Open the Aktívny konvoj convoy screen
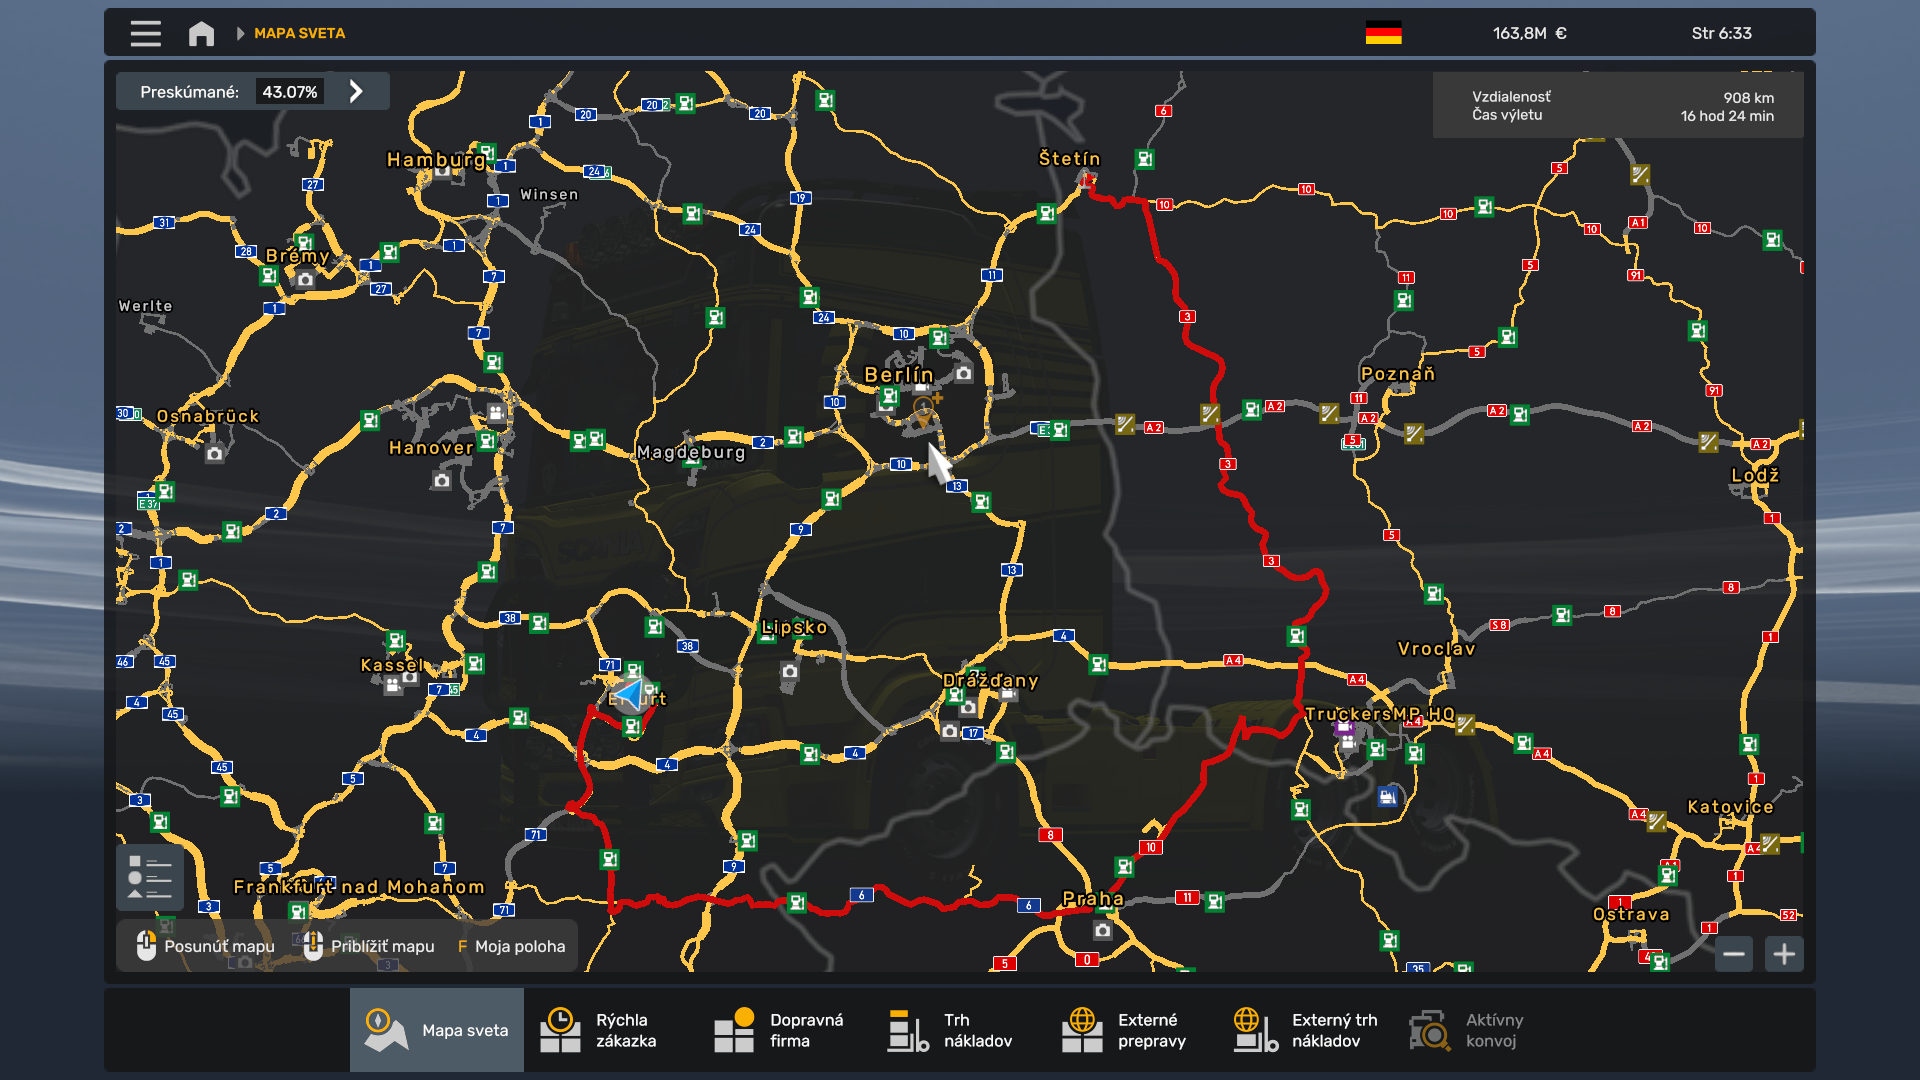 (x=1467, y=1029)
